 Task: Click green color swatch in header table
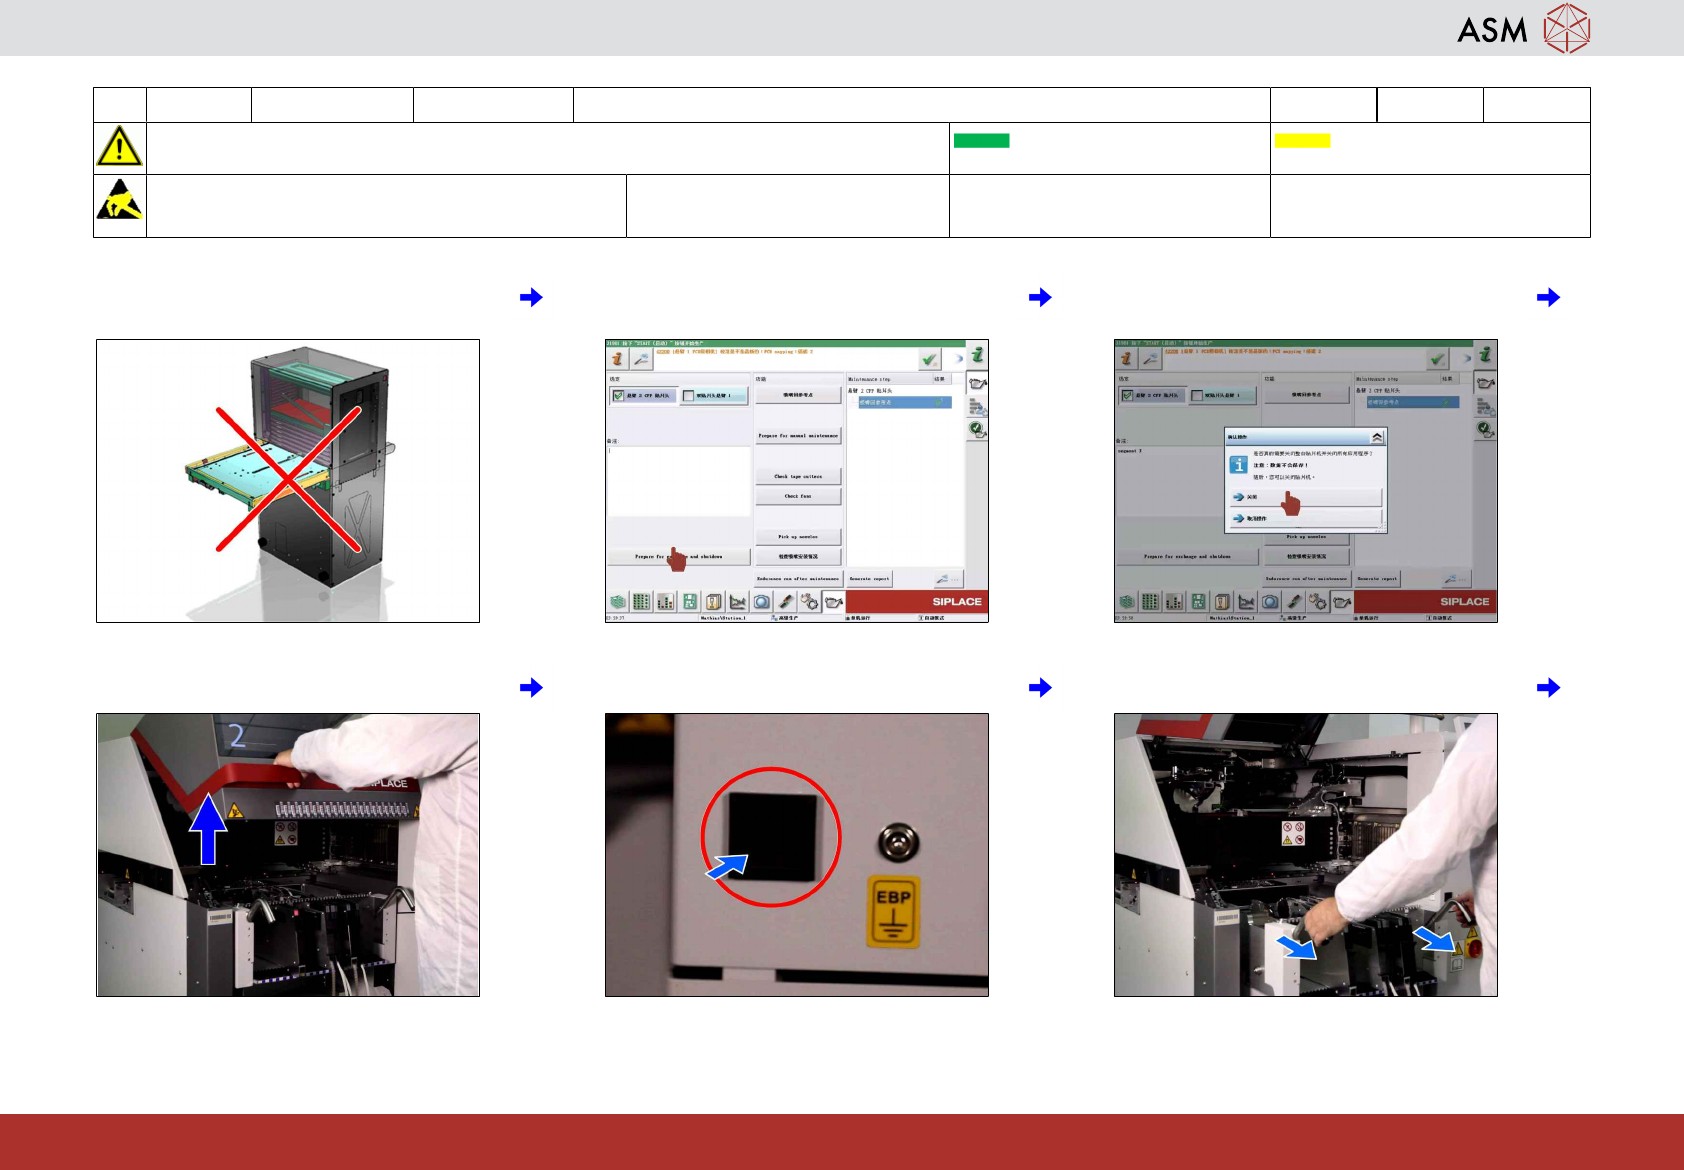coord(981,141)
